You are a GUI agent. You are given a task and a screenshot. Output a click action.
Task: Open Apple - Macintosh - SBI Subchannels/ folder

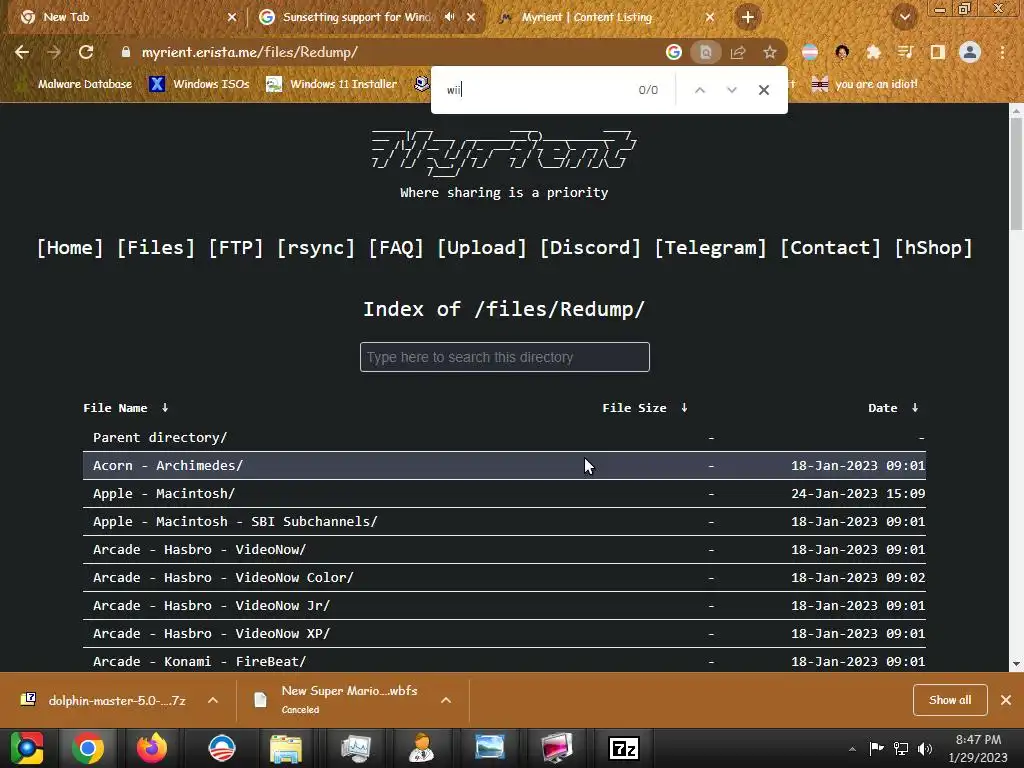pyautogui.click(x=235, y=522)
